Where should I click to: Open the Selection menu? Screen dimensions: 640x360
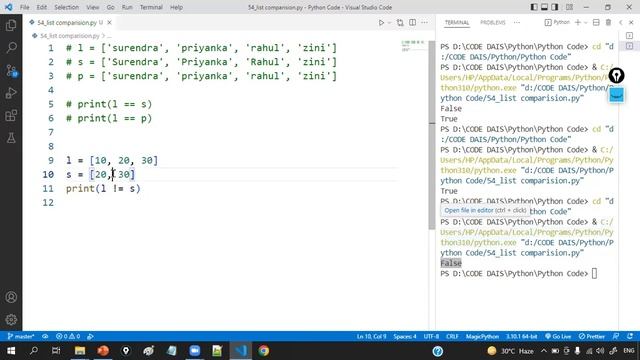[67, 7]
